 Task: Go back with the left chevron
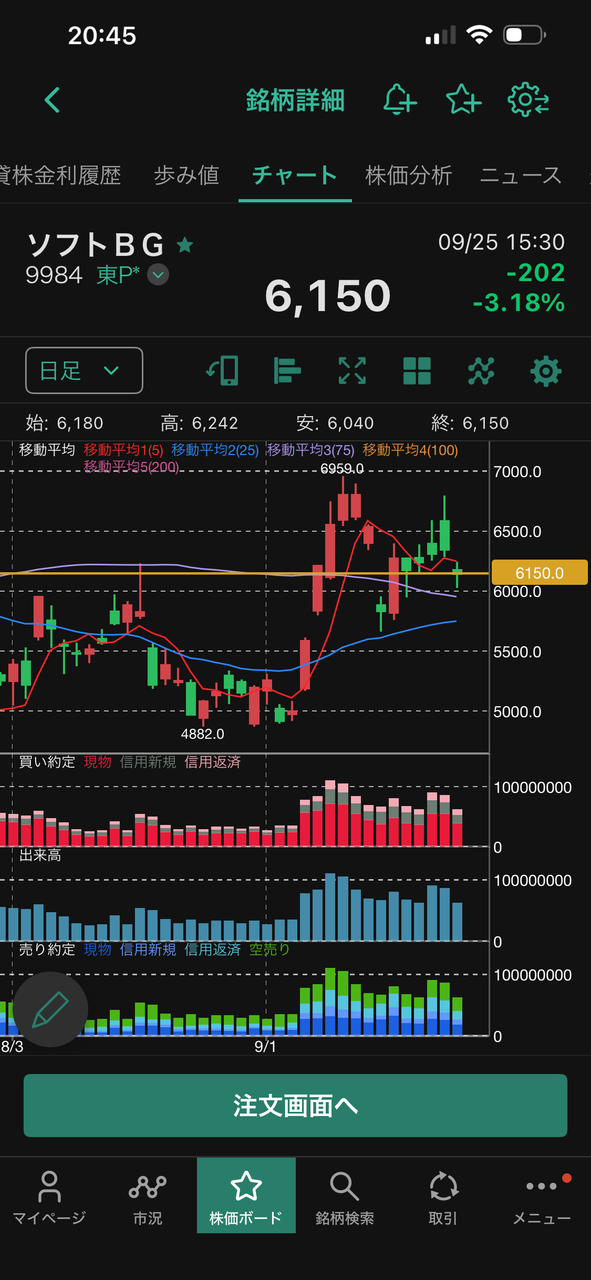[53, 100]
